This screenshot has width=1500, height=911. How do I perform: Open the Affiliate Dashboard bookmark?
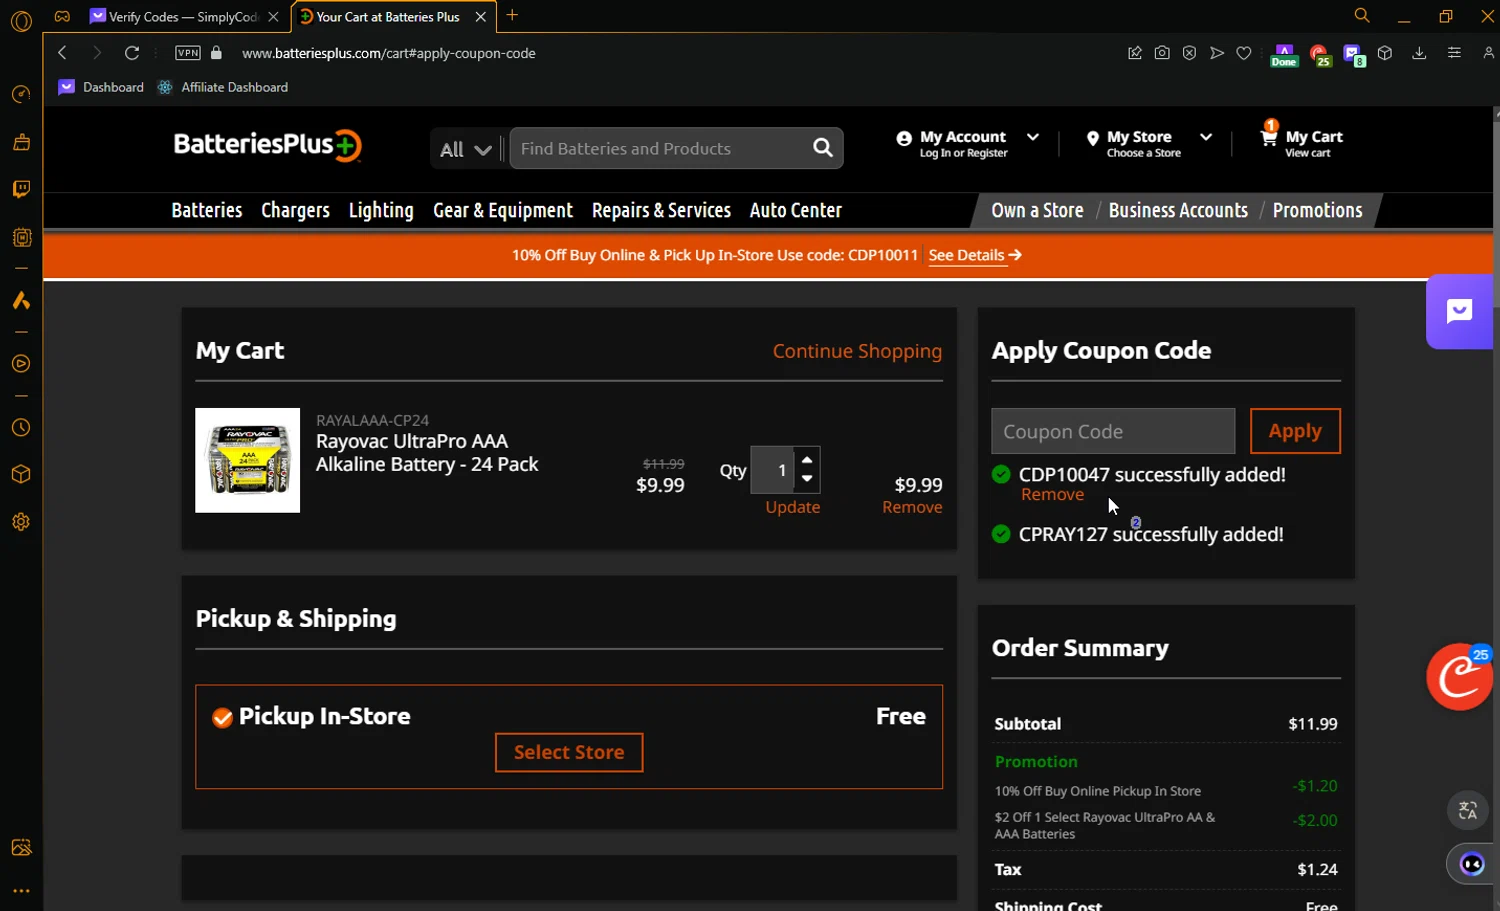[x=223, y=87]
